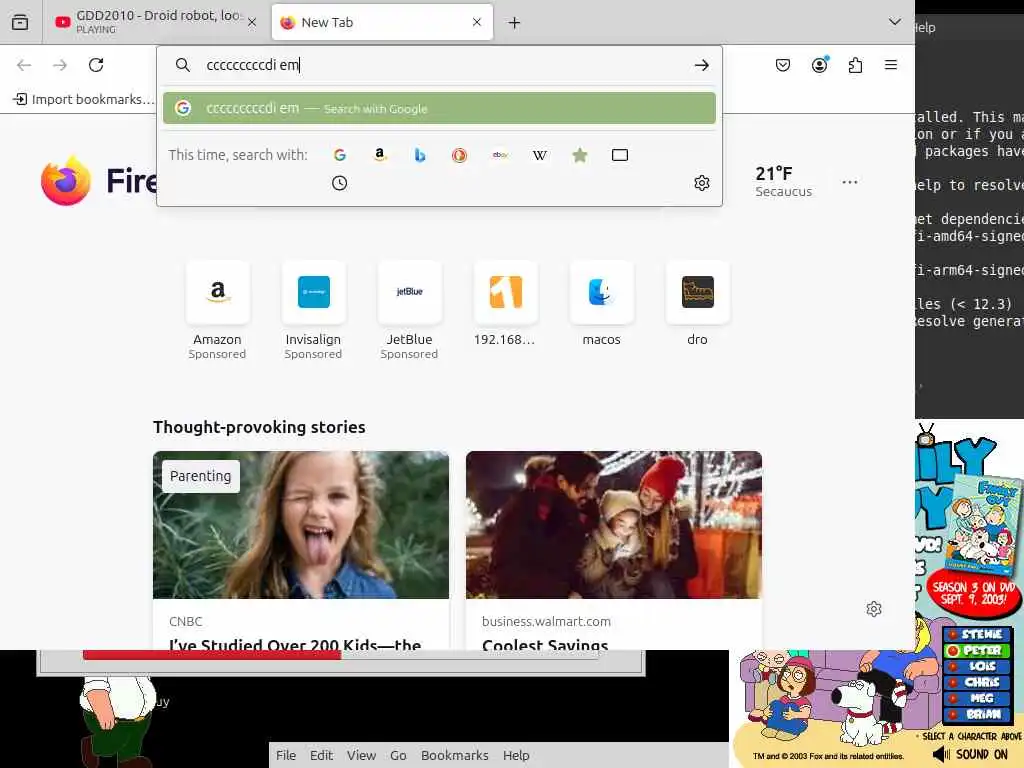Open the Extensions puzzle icon
Viewport: 1024px width, 768px height.
(x=856, y=65)
